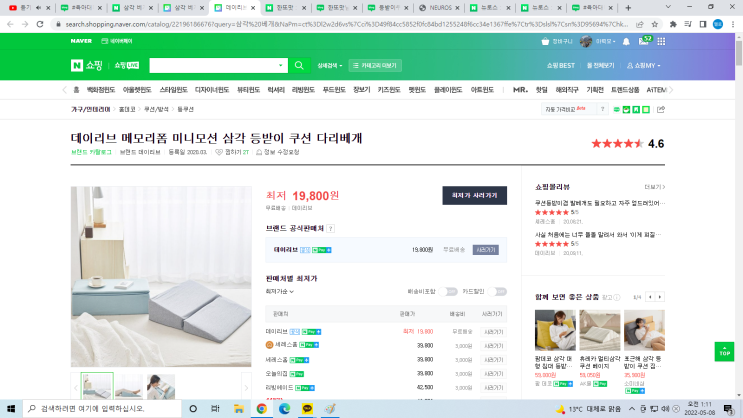Open the mail icon with 52 badge

click(644, 41)
